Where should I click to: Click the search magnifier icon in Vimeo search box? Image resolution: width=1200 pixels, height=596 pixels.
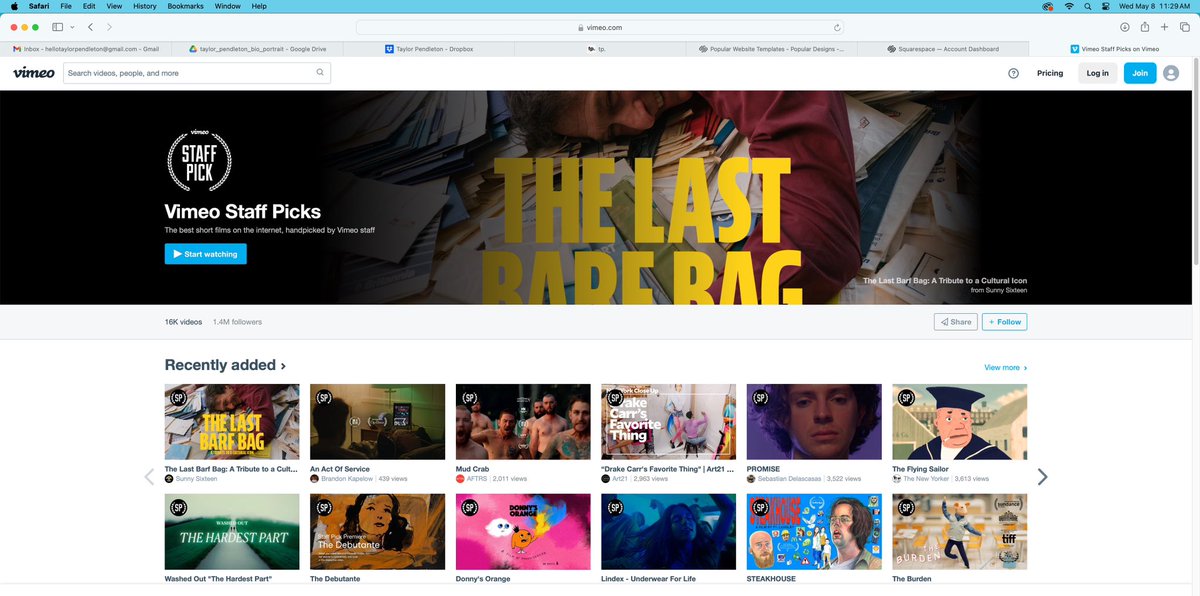[x=320, y=72]
